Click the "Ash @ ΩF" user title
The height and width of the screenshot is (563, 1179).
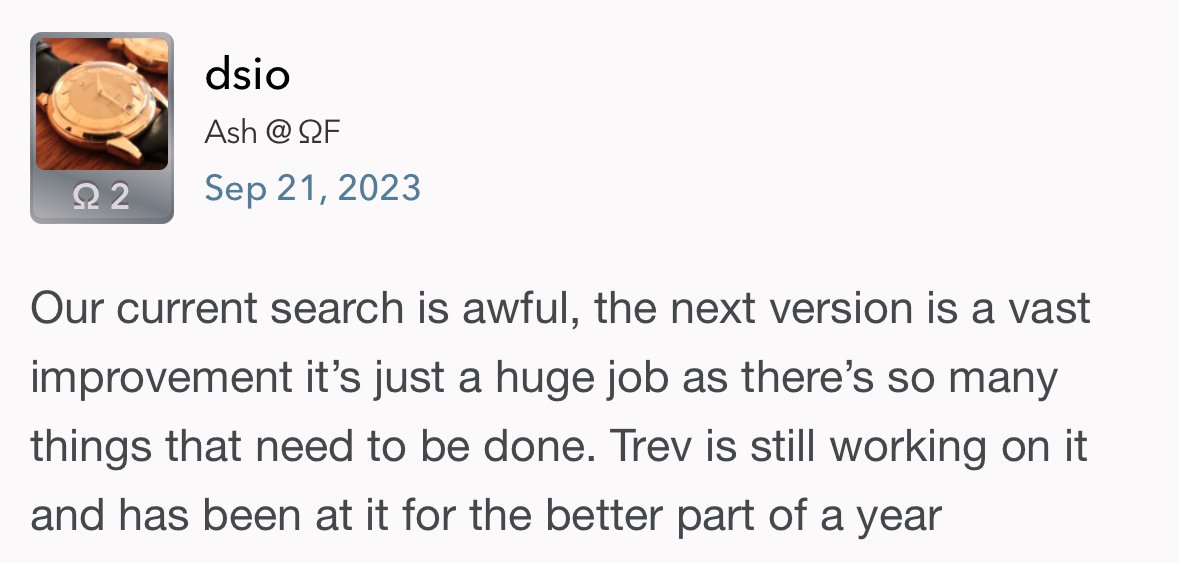pos(272,131)
